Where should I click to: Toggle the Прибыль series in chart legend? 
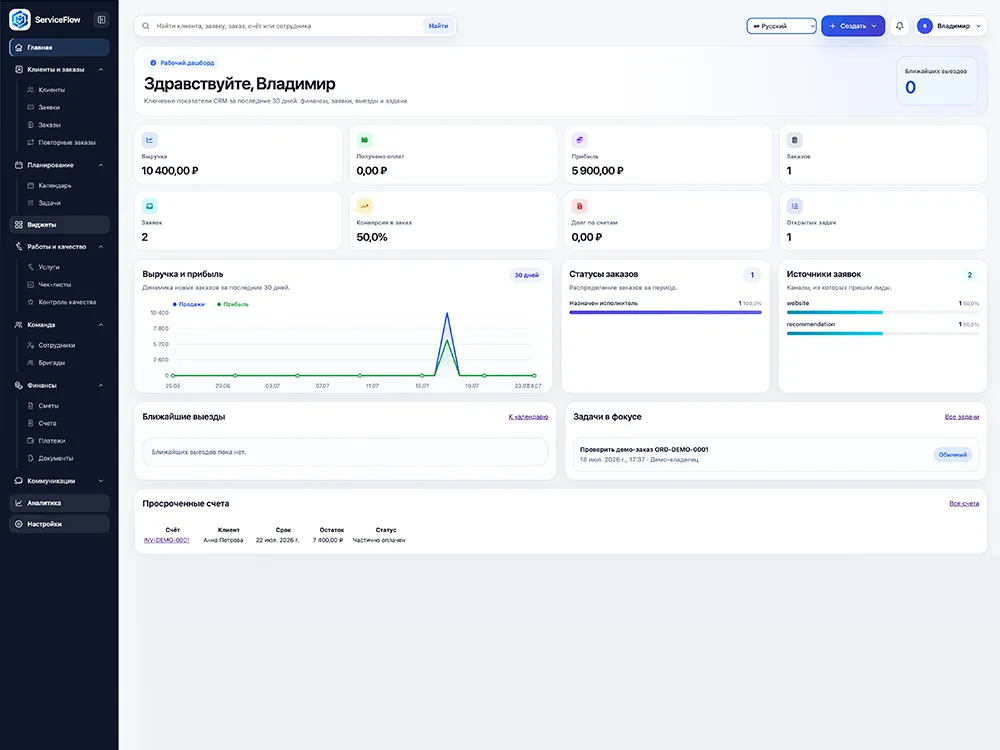pyautogui.click(x=233, y=304)
